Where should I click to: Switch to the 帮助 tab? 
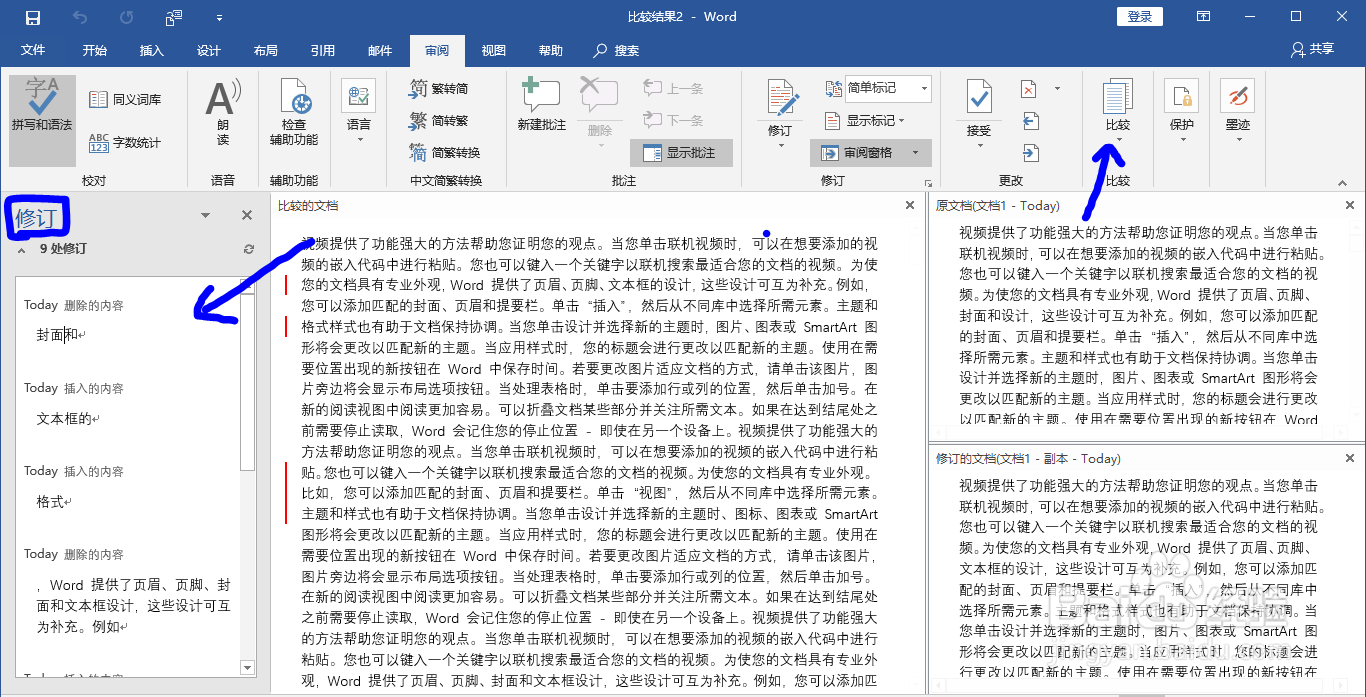click(551, 50)
